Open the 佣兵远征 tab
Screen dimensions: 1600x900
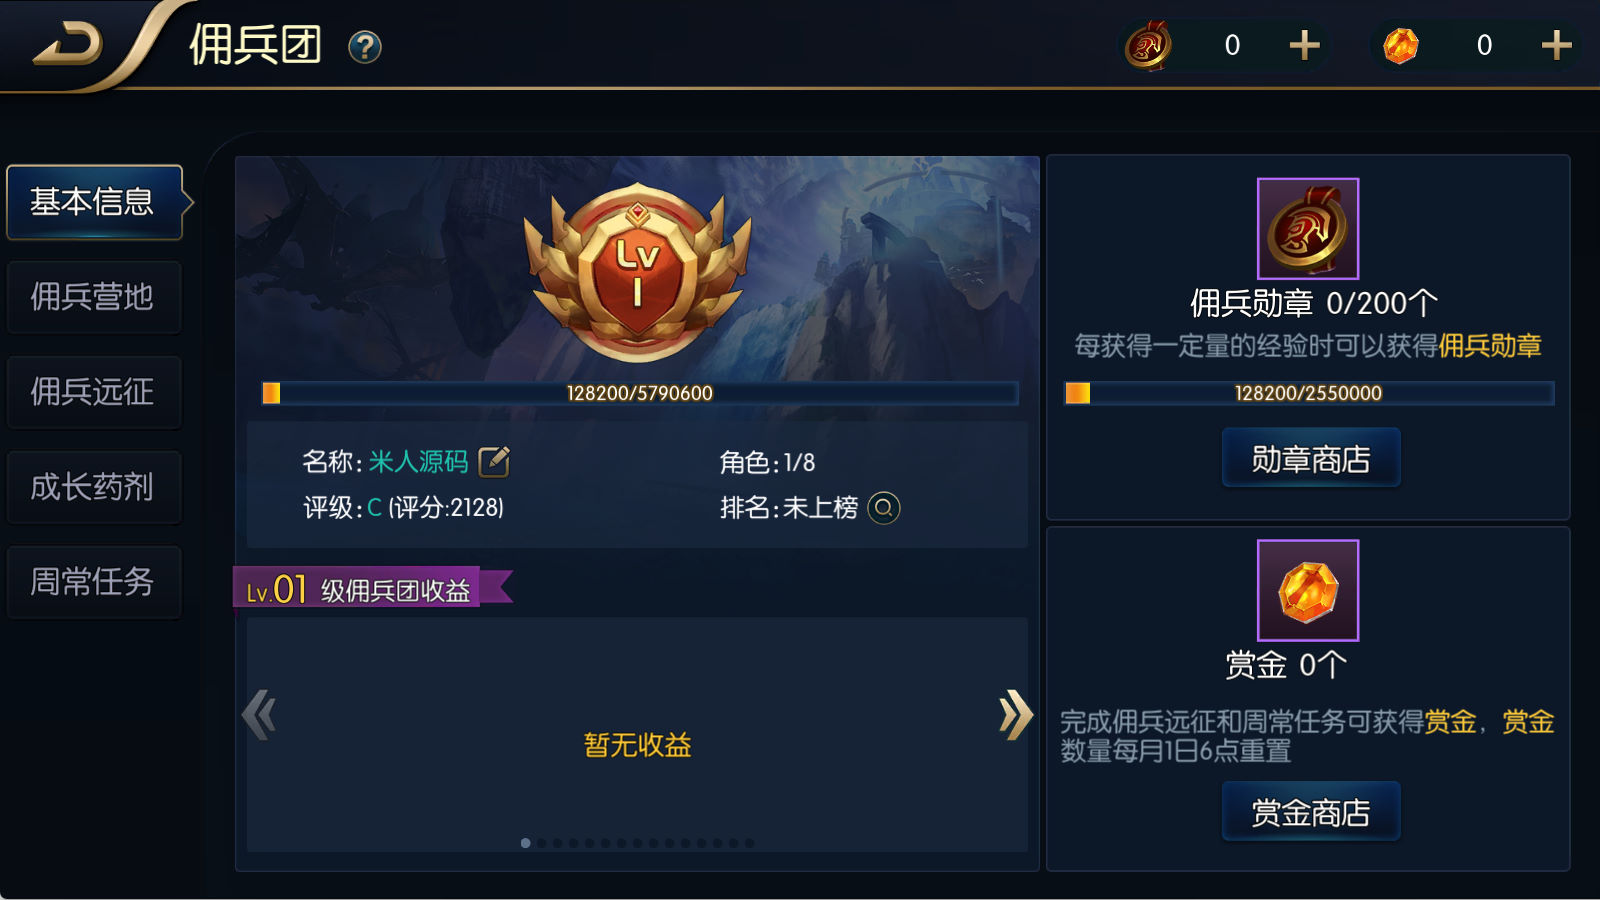pos(95,392)
